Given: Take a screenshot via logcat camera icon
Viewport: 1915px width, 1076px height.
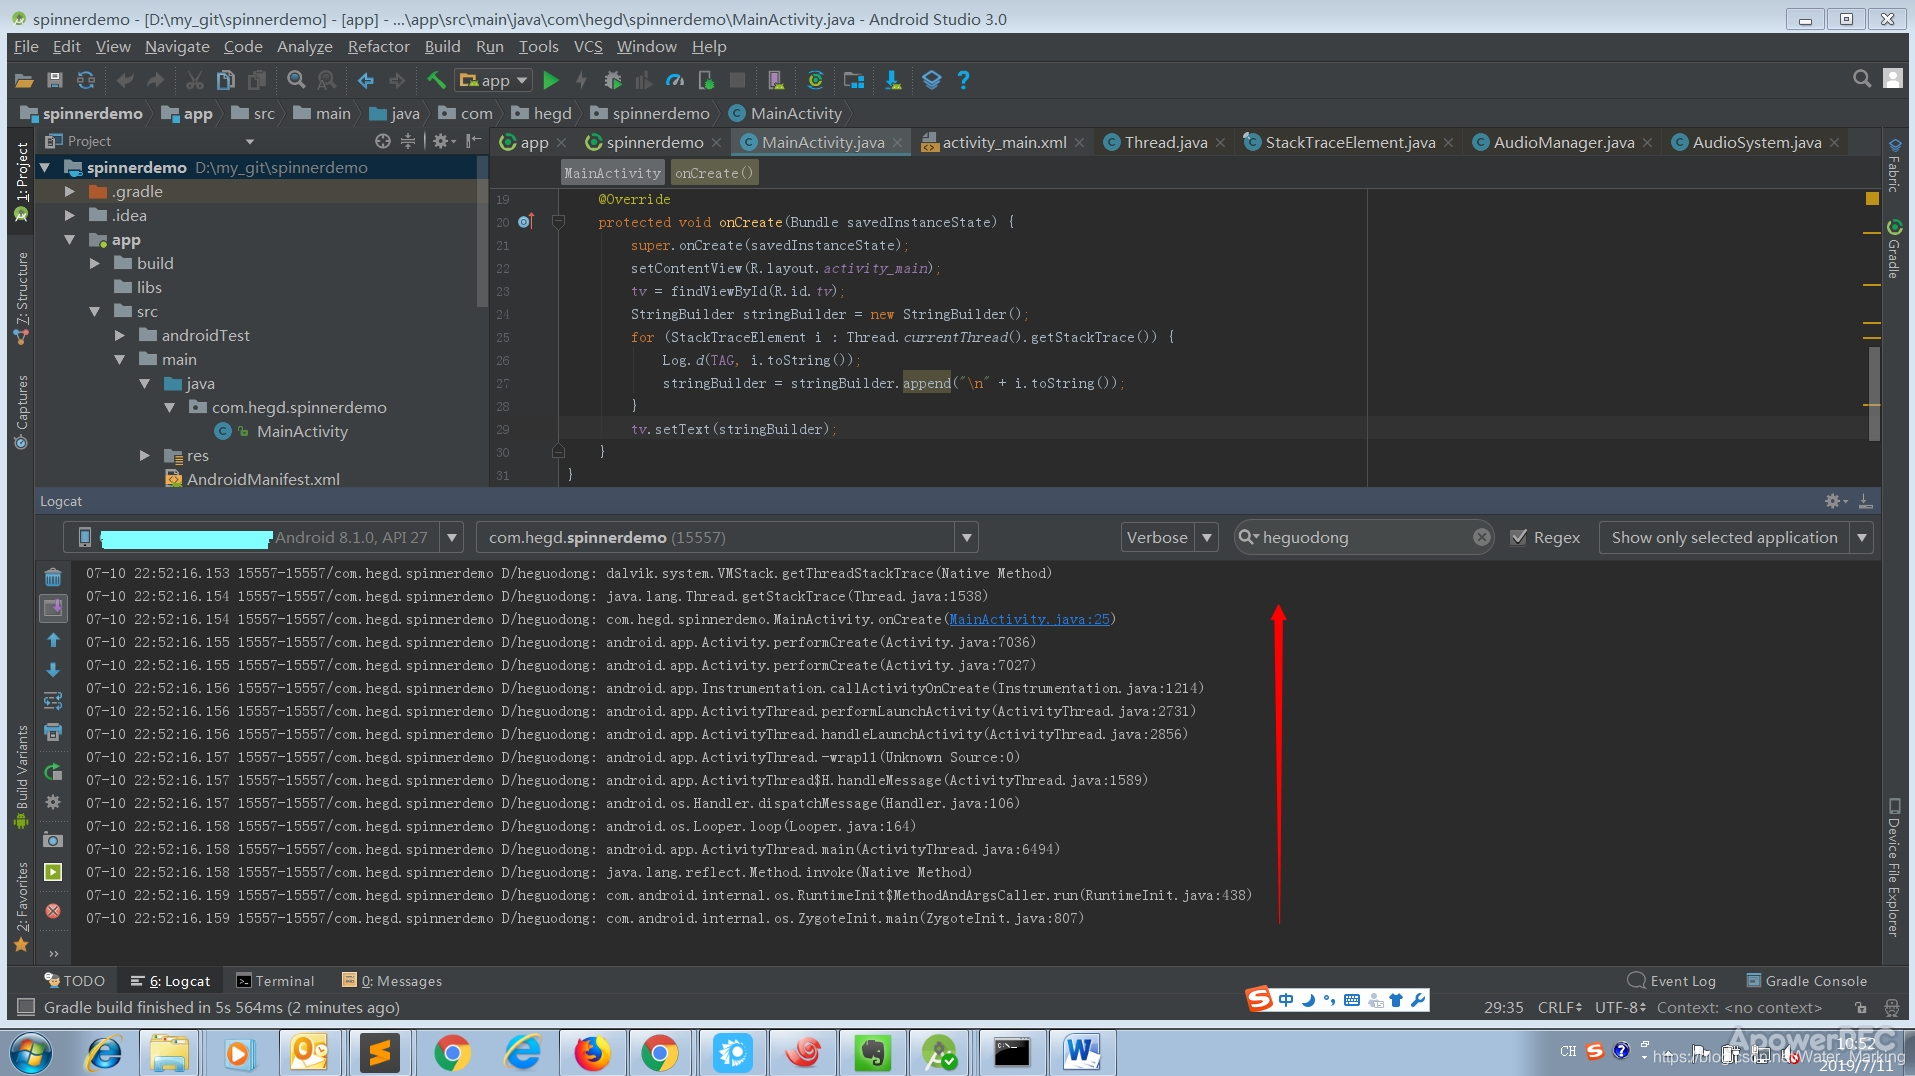Looking at the screenshot, I should click(53, 840).
